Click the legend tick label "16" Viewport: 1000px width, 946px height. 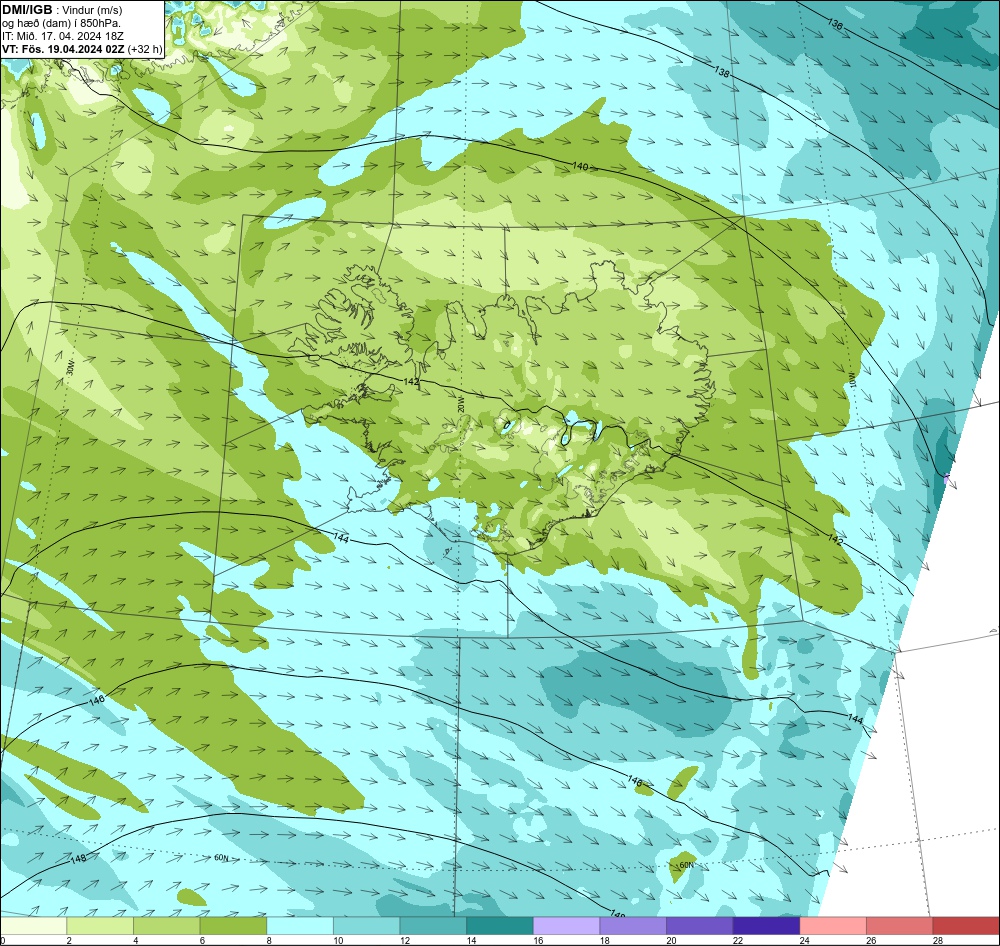[538, 940]
